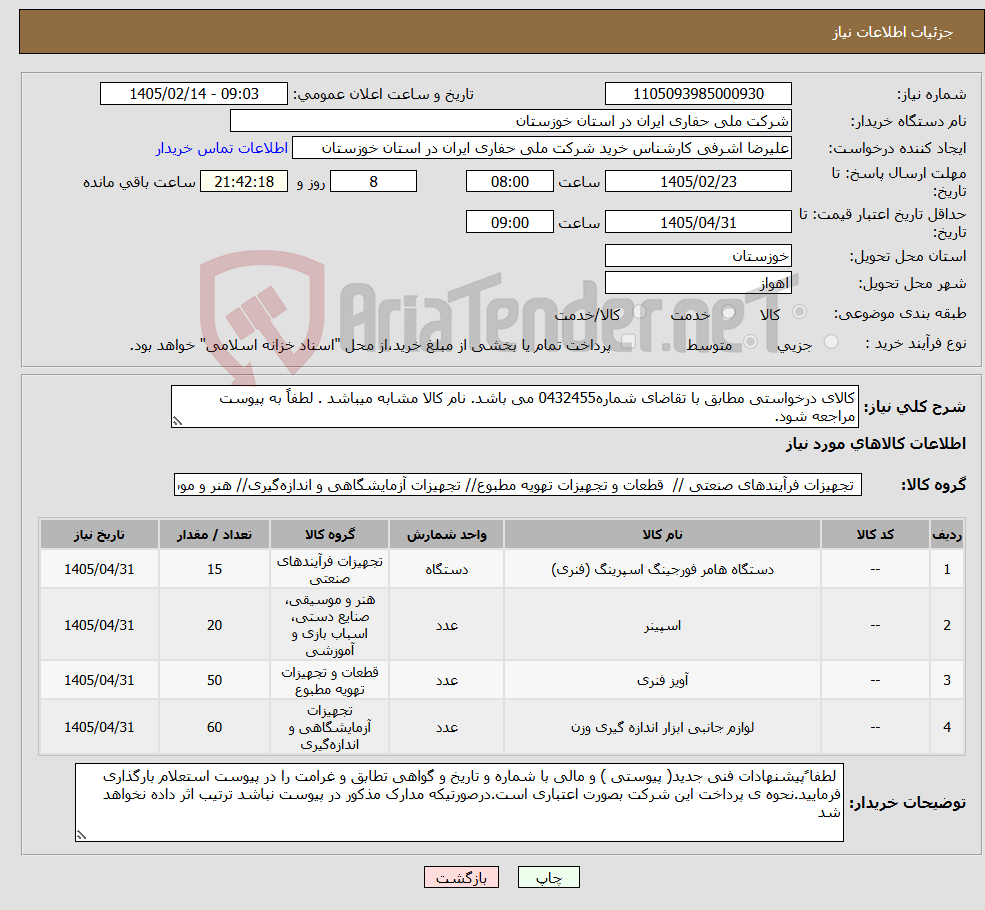
Task: Click quantity 20 in row 2
Action: point(214,626)
